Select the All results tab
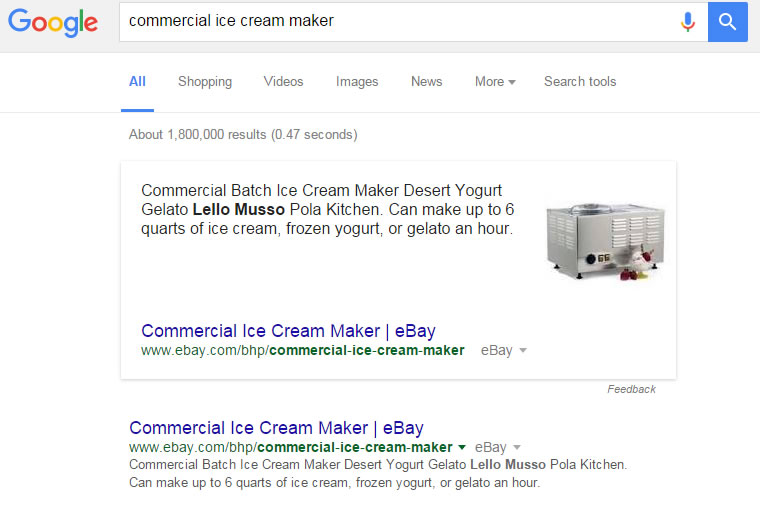The image size is (760, 509). pos(137,82)
